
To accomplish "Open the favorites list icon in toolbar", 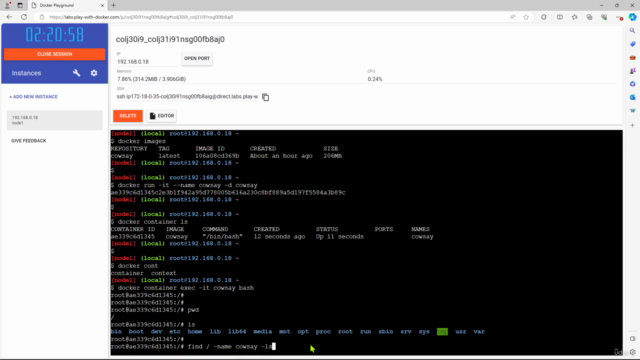I will [x=575, y=17].
